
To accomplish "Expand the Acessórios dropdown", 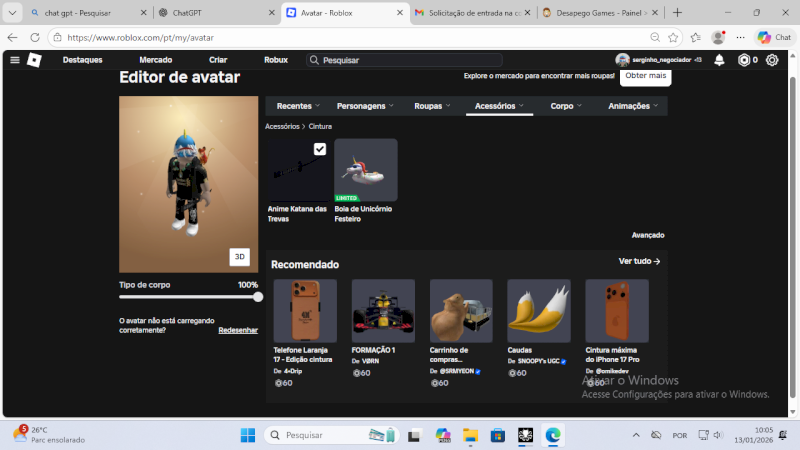I will click(499, 106).
